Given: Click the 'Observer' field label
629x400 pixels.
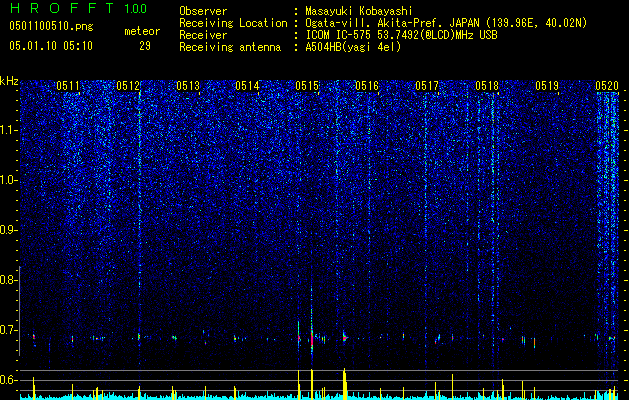Looking at the screenshot, I should coord(203,11).
